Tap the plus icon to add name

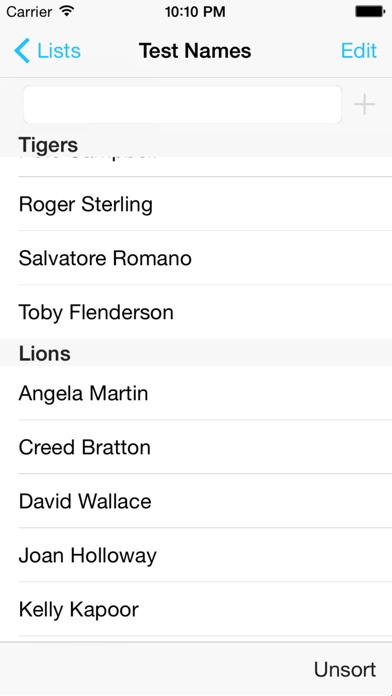pos(364,105)
